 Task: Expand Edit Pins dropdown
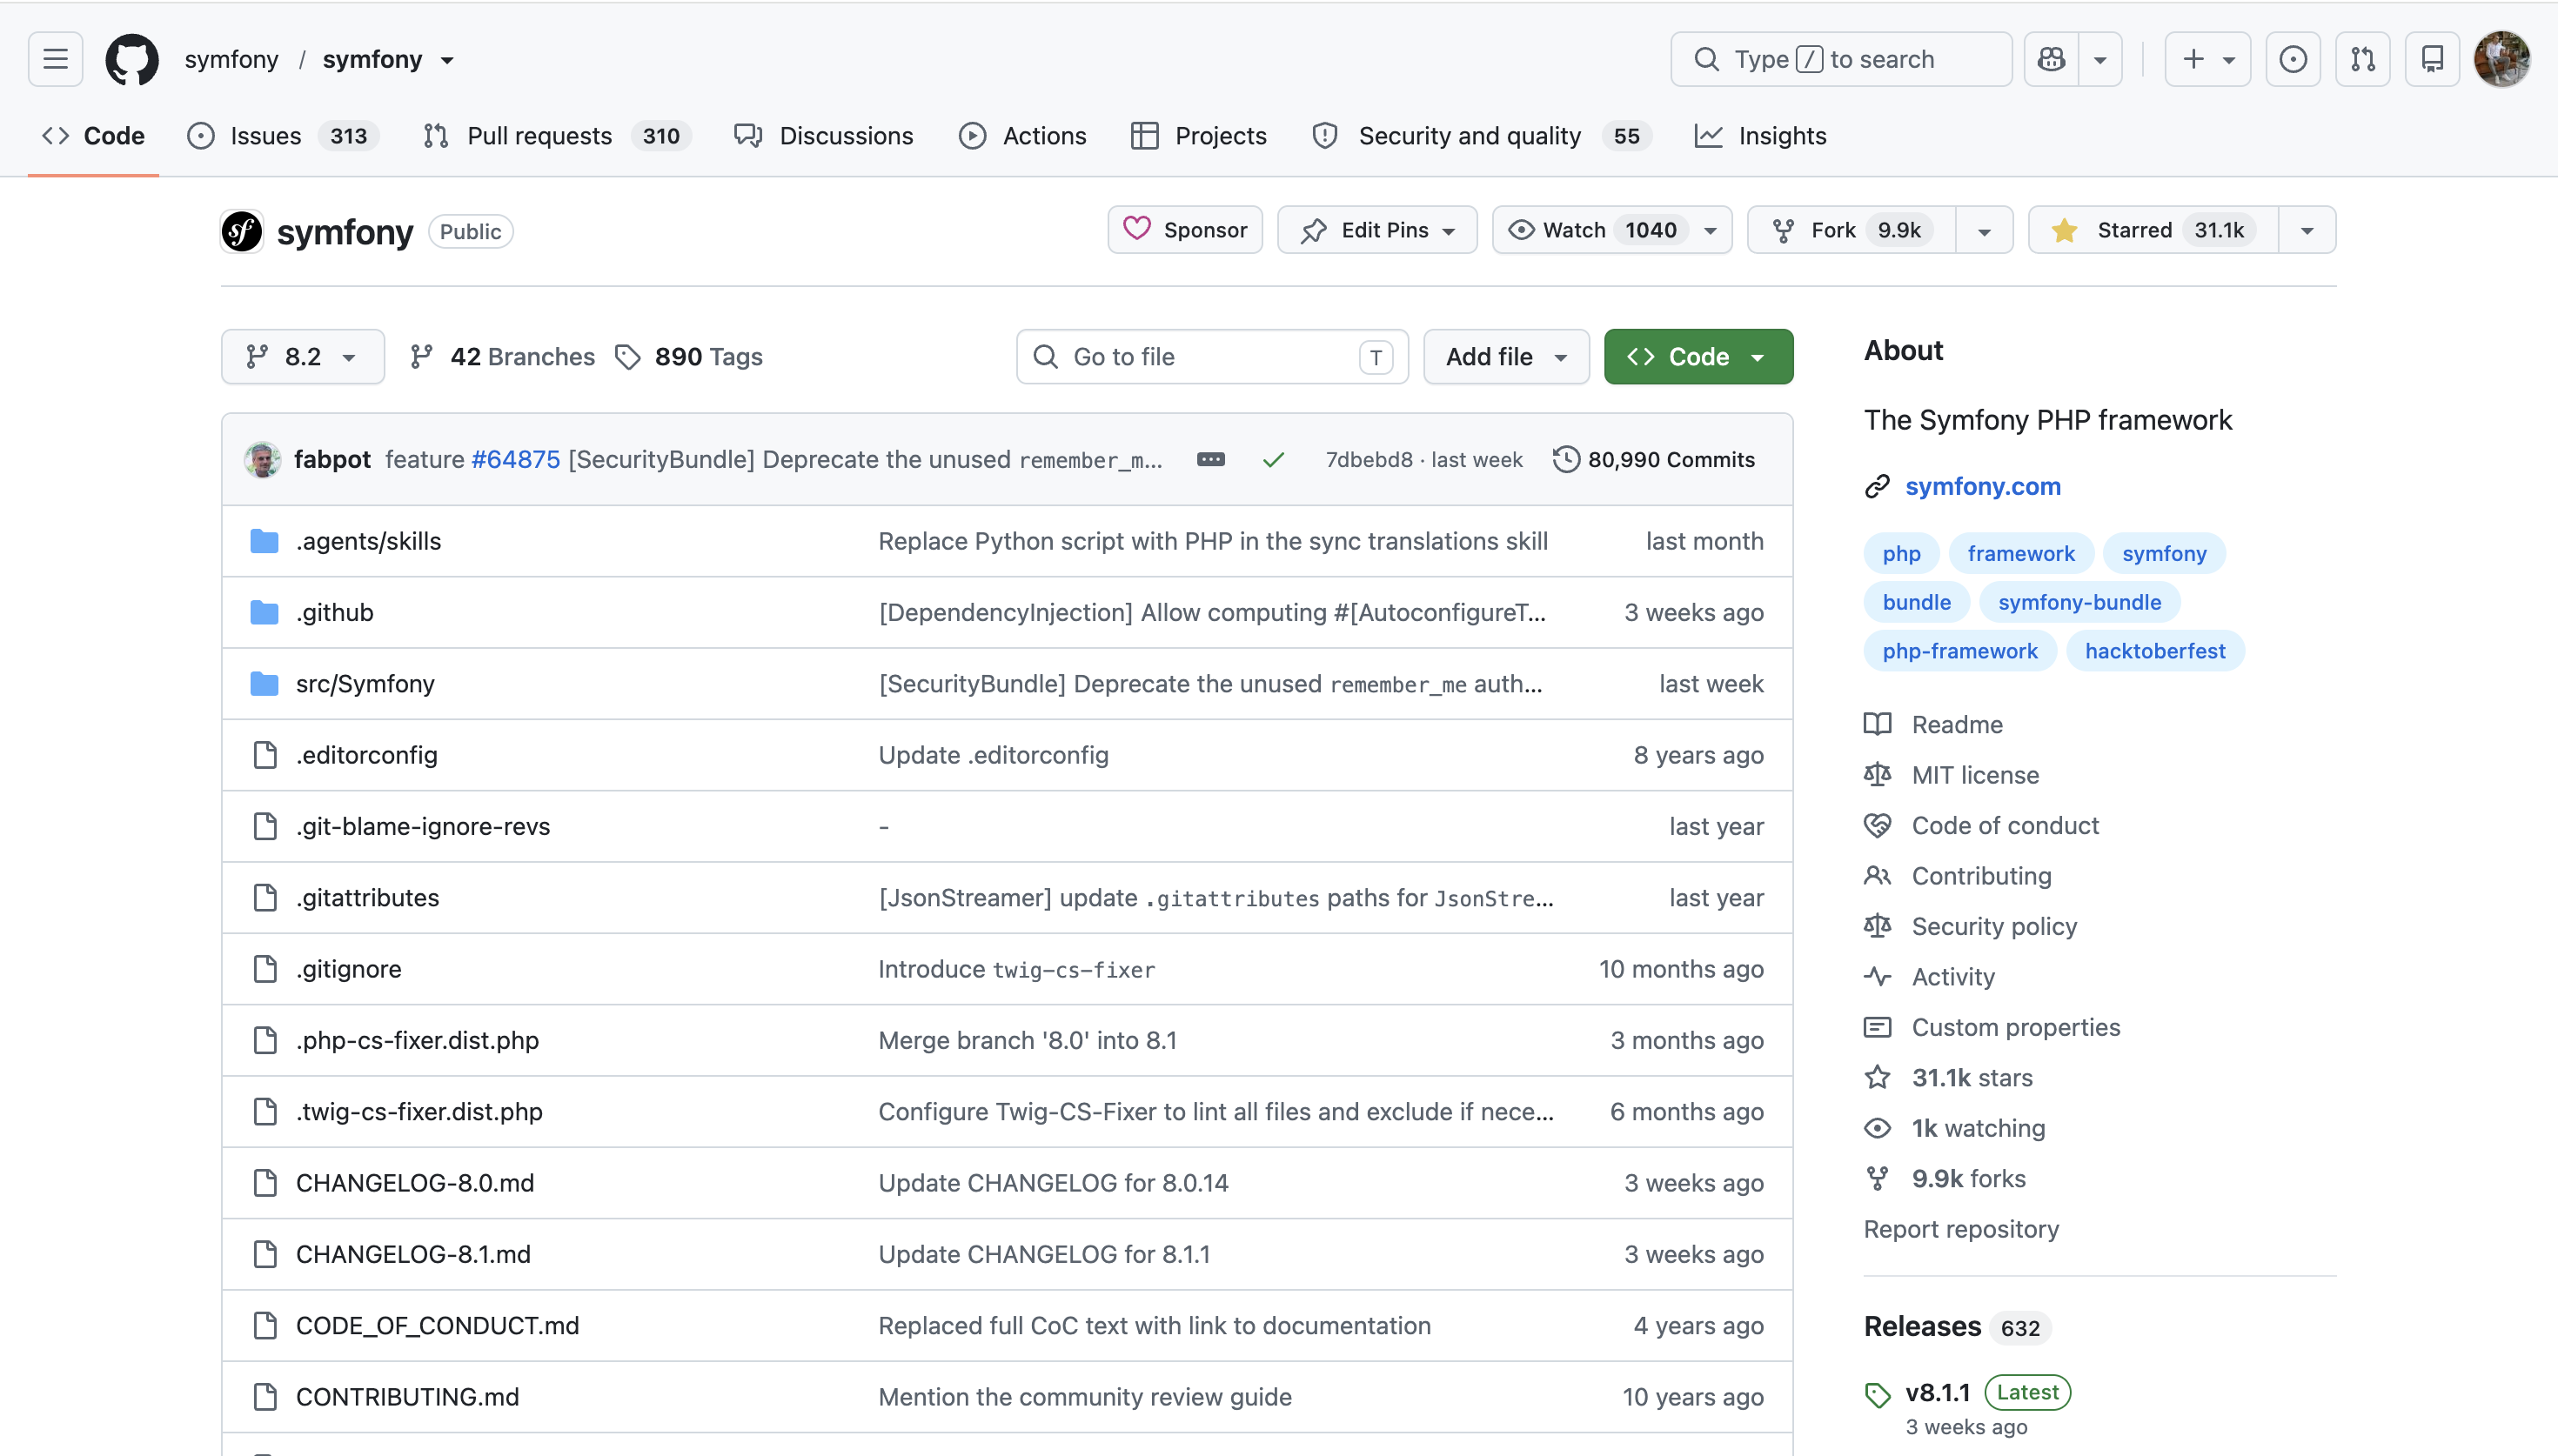pyautogui.click(x=1377, y=230)
